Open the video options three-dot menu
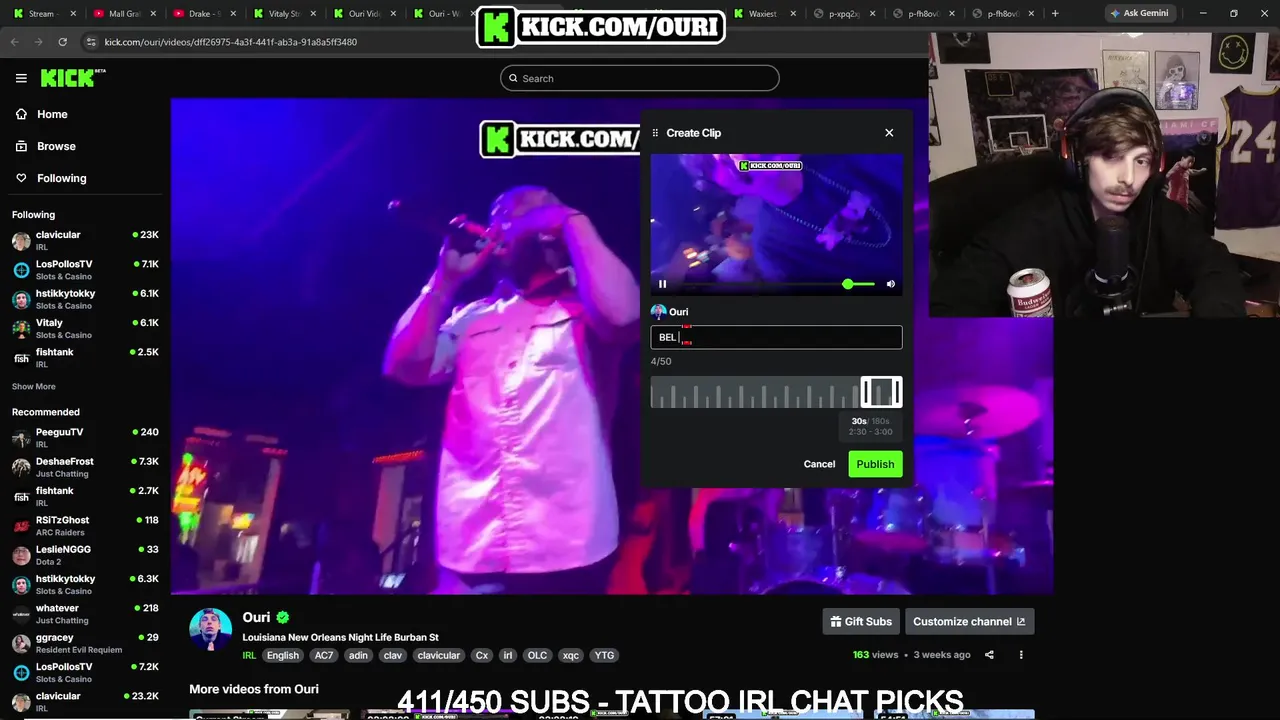The width and height of the screenshot is (1280, 720). point(1021,655)
